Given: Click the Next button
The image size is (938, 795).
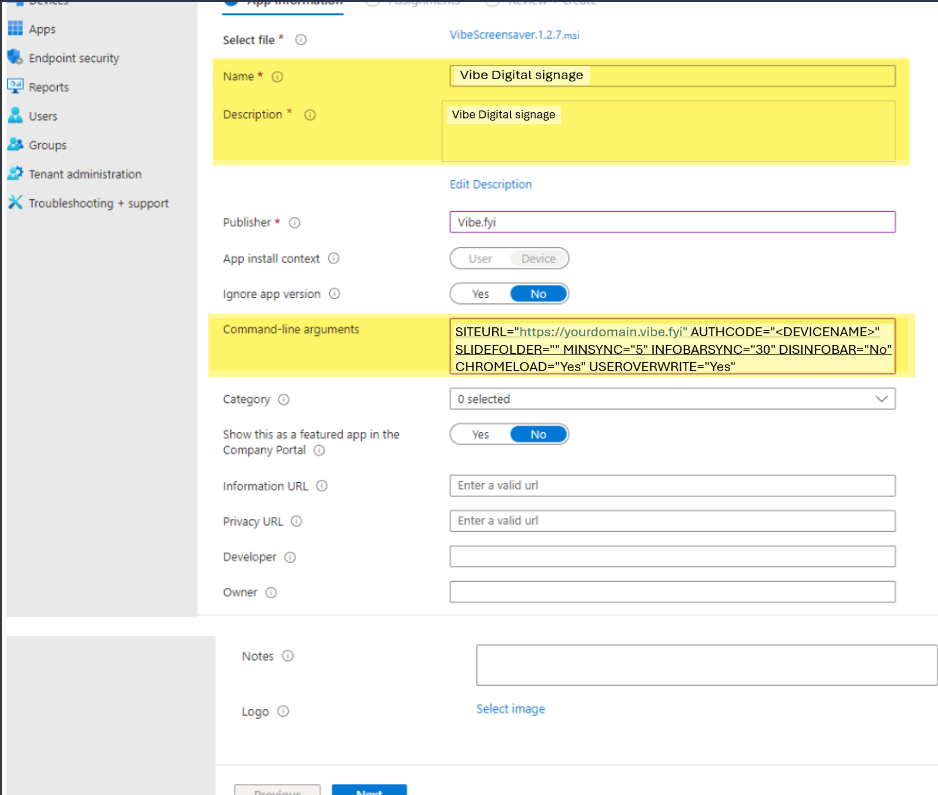Looking at the screenshot, I should pyautogui.click(x=369, y=790).
